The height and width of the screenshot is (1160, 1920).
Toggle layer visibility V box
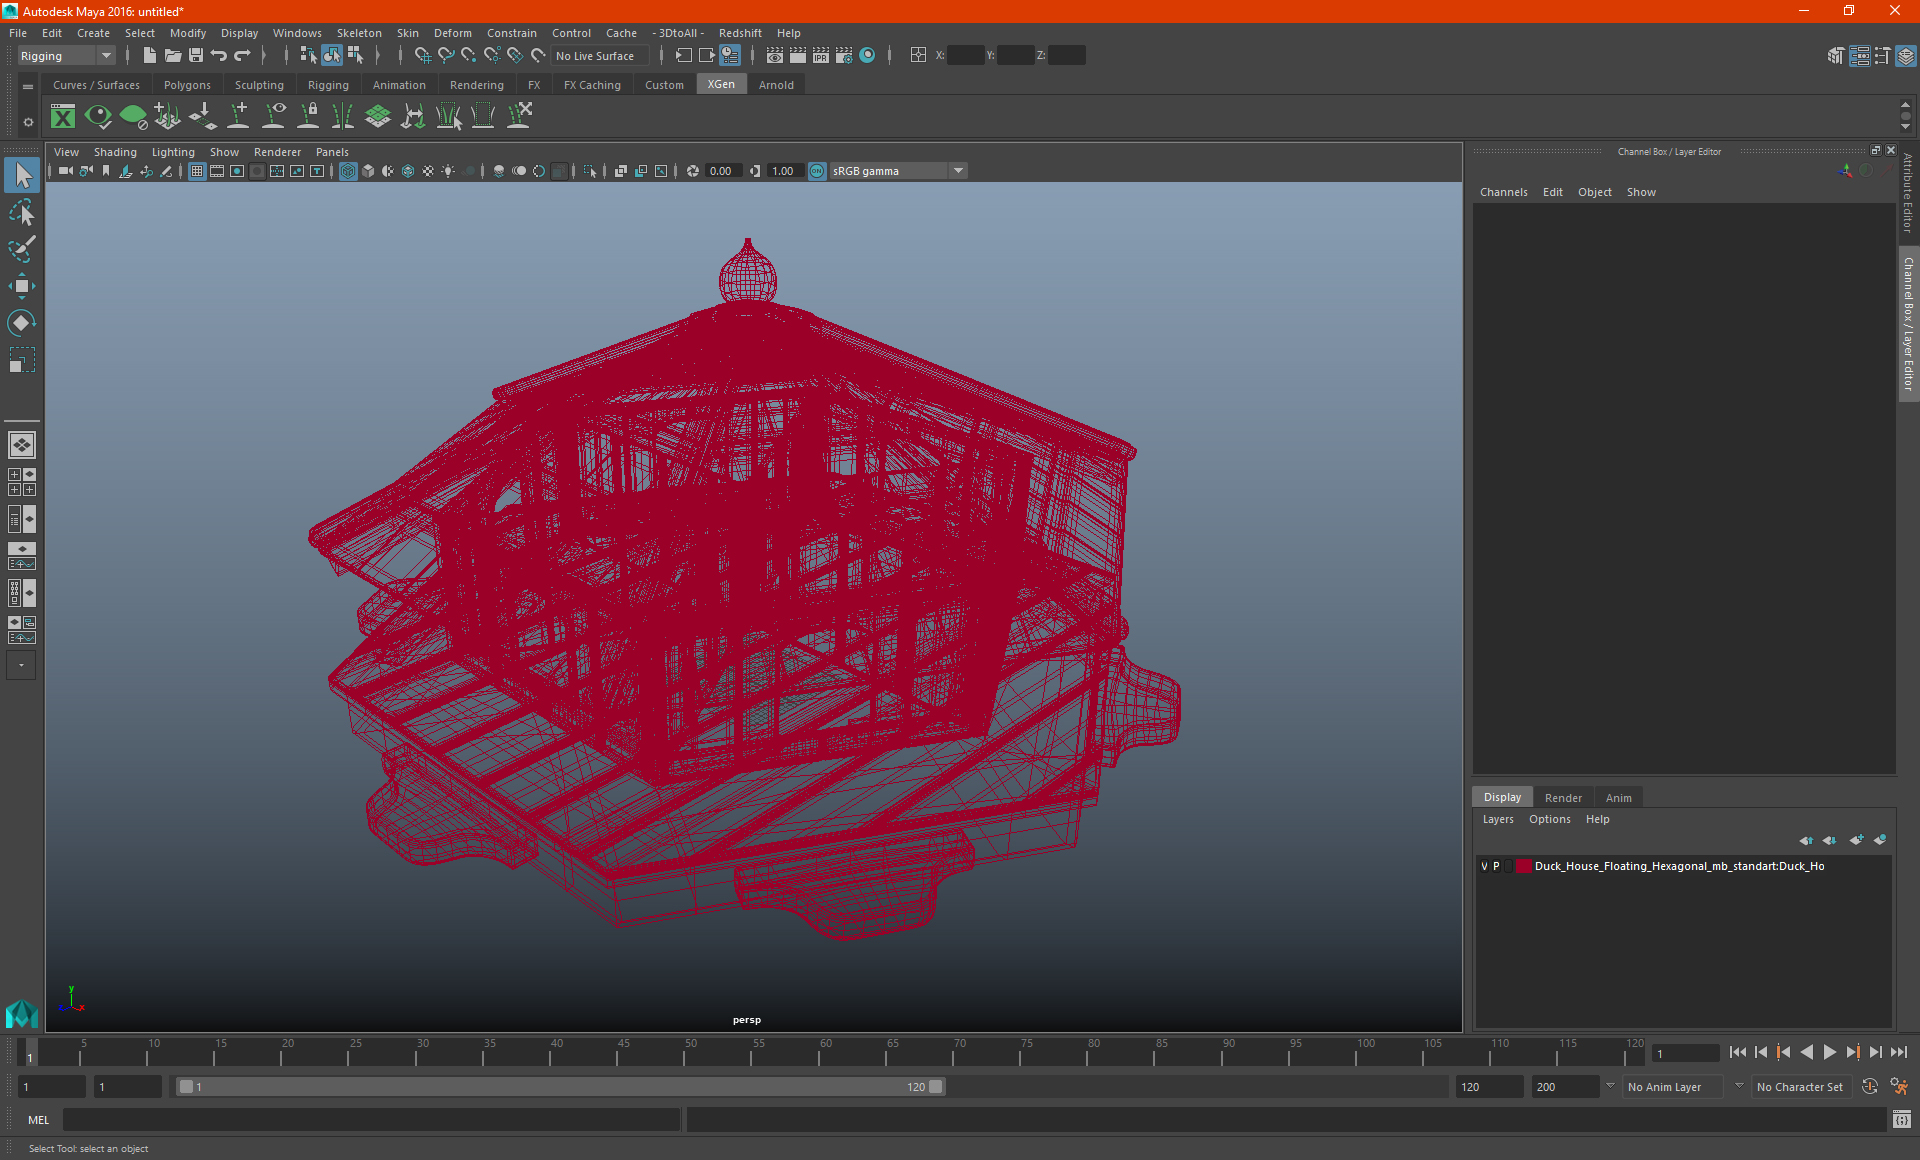pos(1484,866)
